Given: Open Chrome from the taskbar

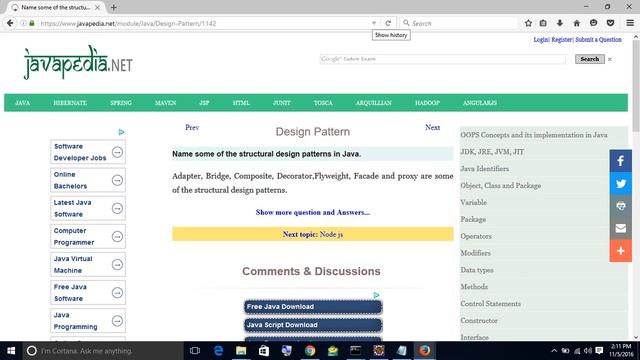Looking at the screenshot, I should click(310, 351).
